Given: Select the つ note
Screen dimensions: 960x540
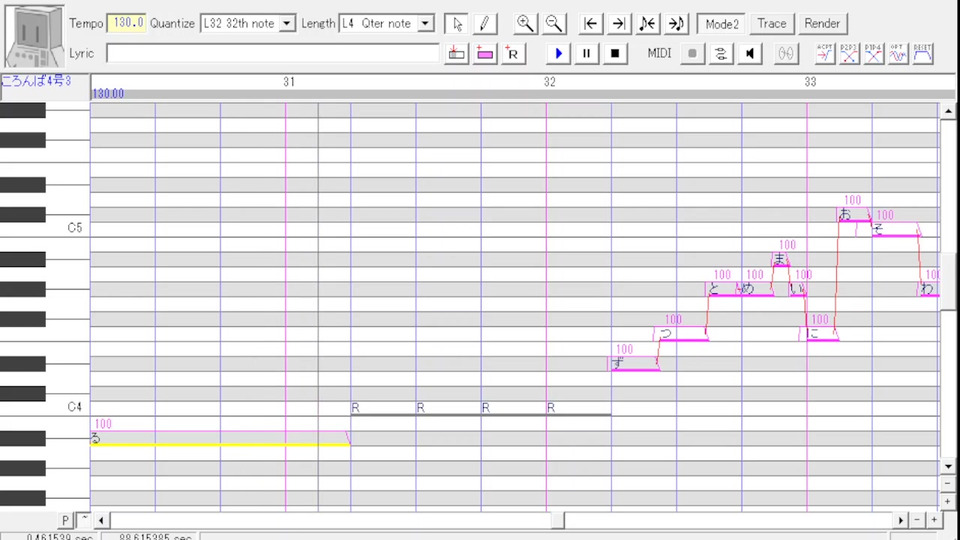Looking at the screenshot, I should pos(682,334).
